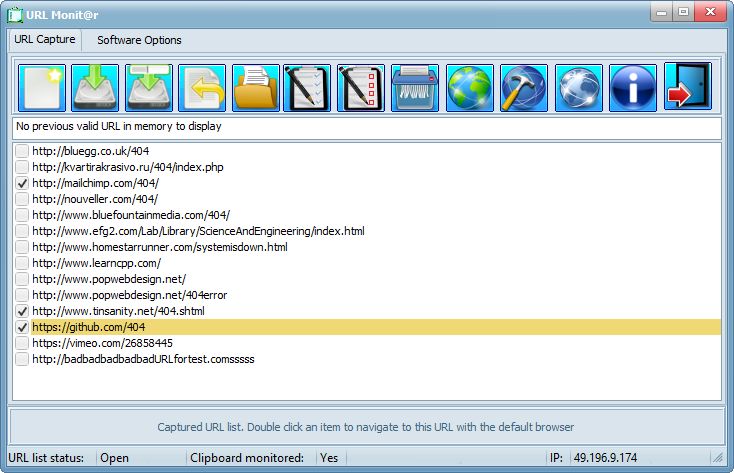734x473 pixels.
Task: Click the save to disk icon with green arrow
Action: click(x=95, y=88)
